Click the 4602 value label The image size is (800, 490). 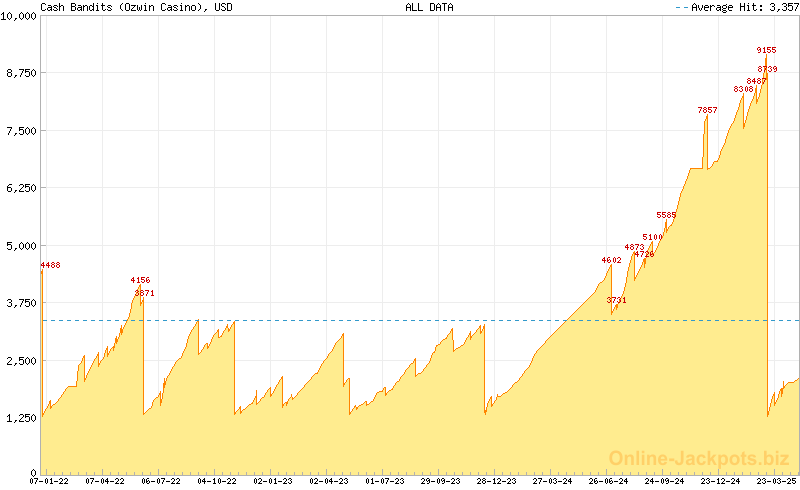pos(612,260)
